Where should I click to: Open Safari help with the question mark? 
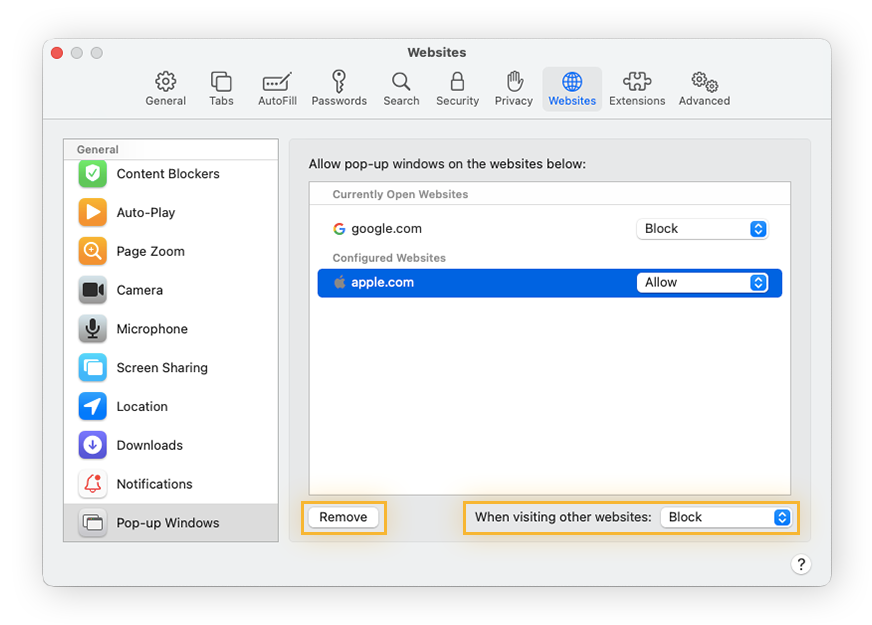(801, 564)
